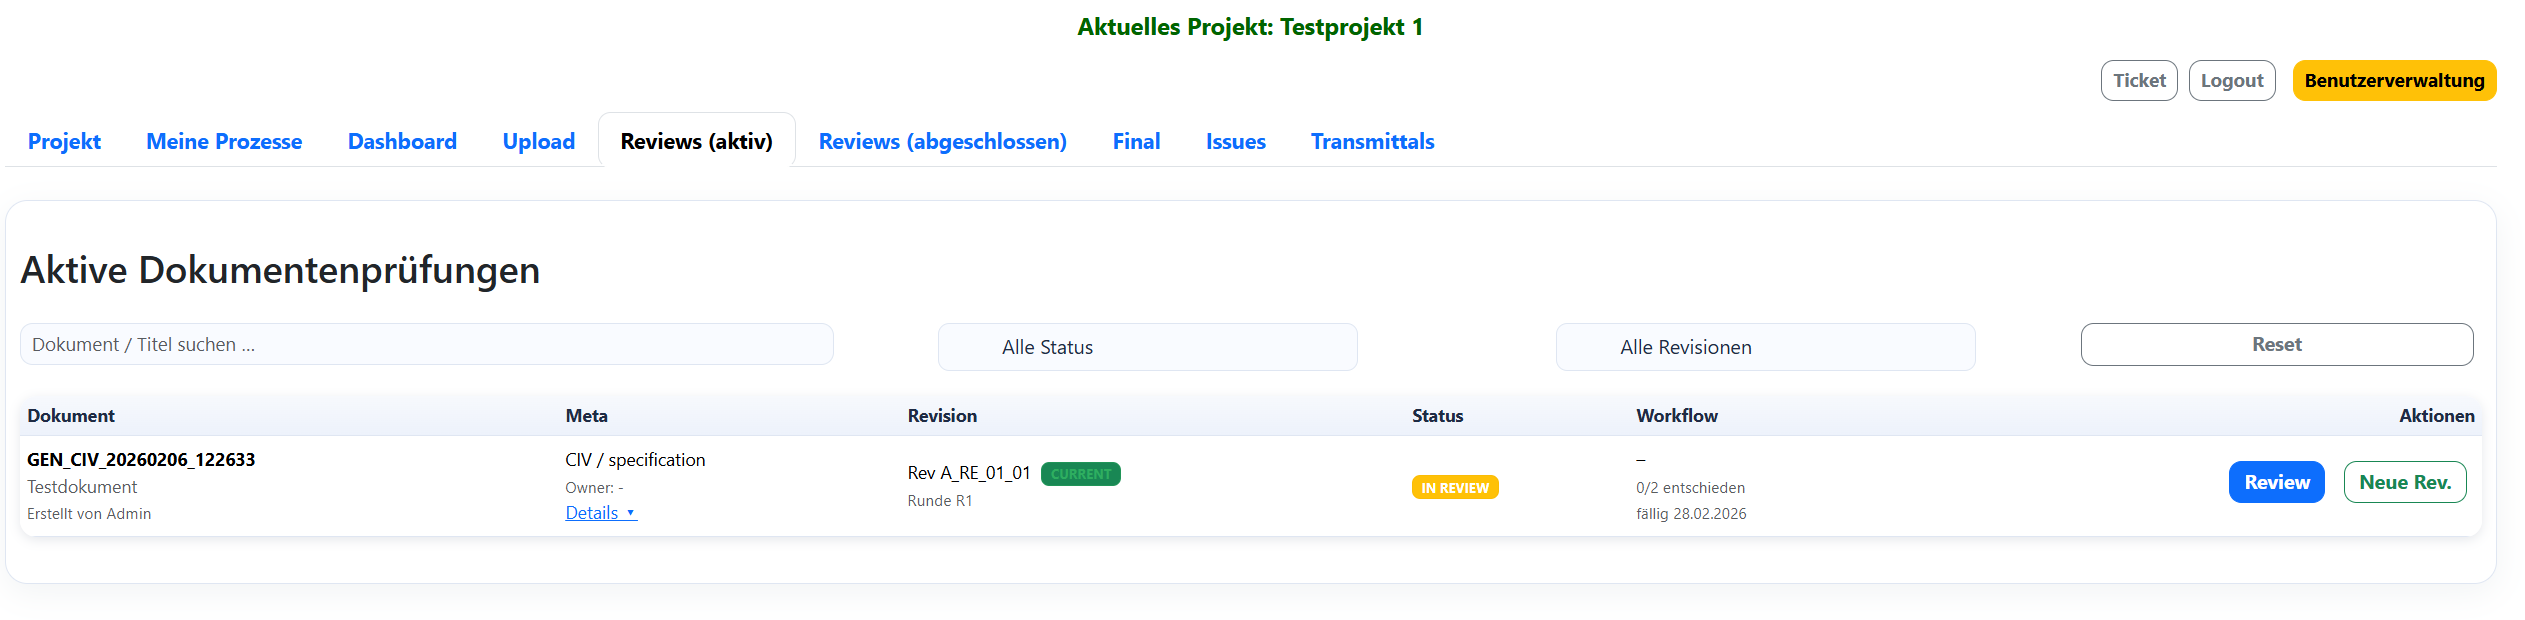Expand the Alle Revisionen dropdown
Screen dimensions: 2525x620
[x=1765, y=347]
